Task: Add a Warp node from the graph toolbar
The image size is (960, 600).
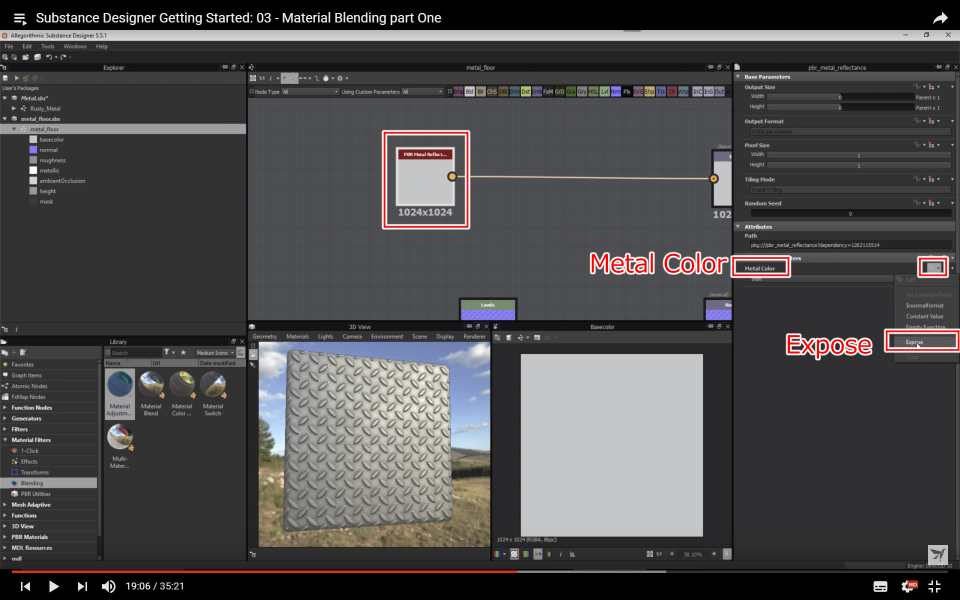Action: point(683,91)
